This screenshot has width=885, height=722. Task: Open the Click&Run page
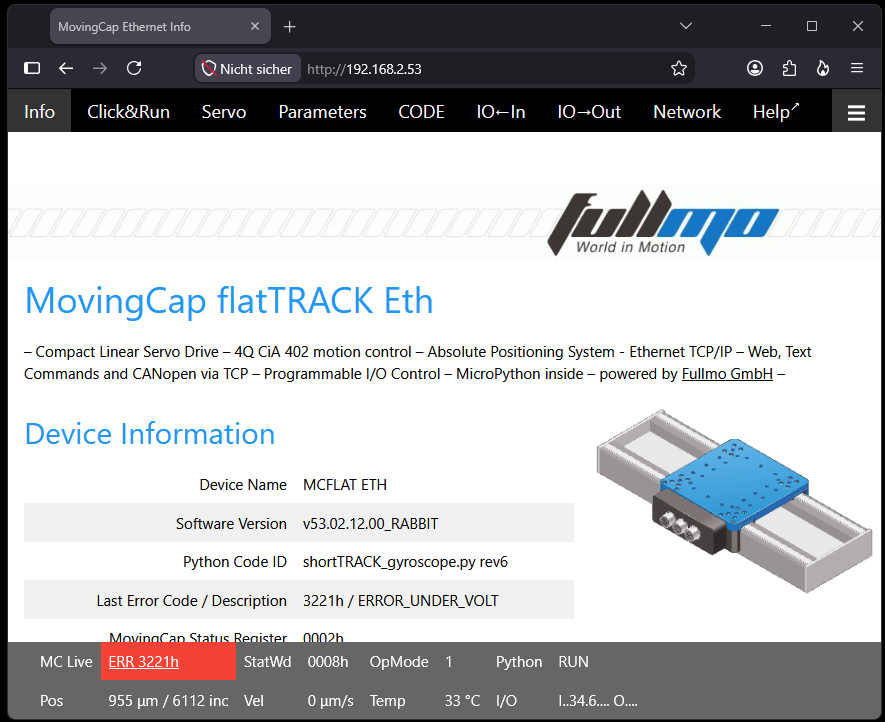tap(128, 112)
